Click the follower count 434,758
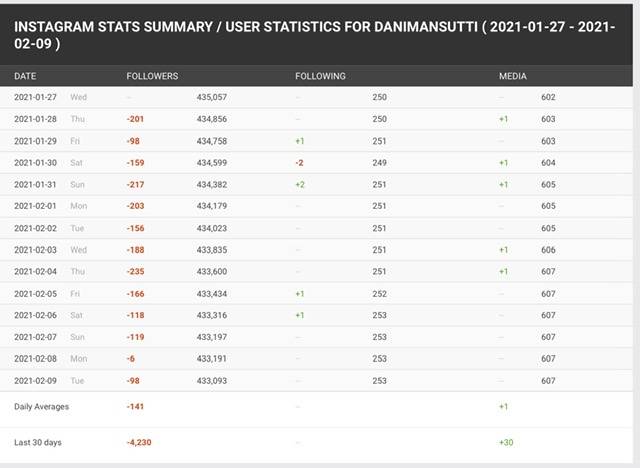640x468 pixels. (x=211, y=141)
